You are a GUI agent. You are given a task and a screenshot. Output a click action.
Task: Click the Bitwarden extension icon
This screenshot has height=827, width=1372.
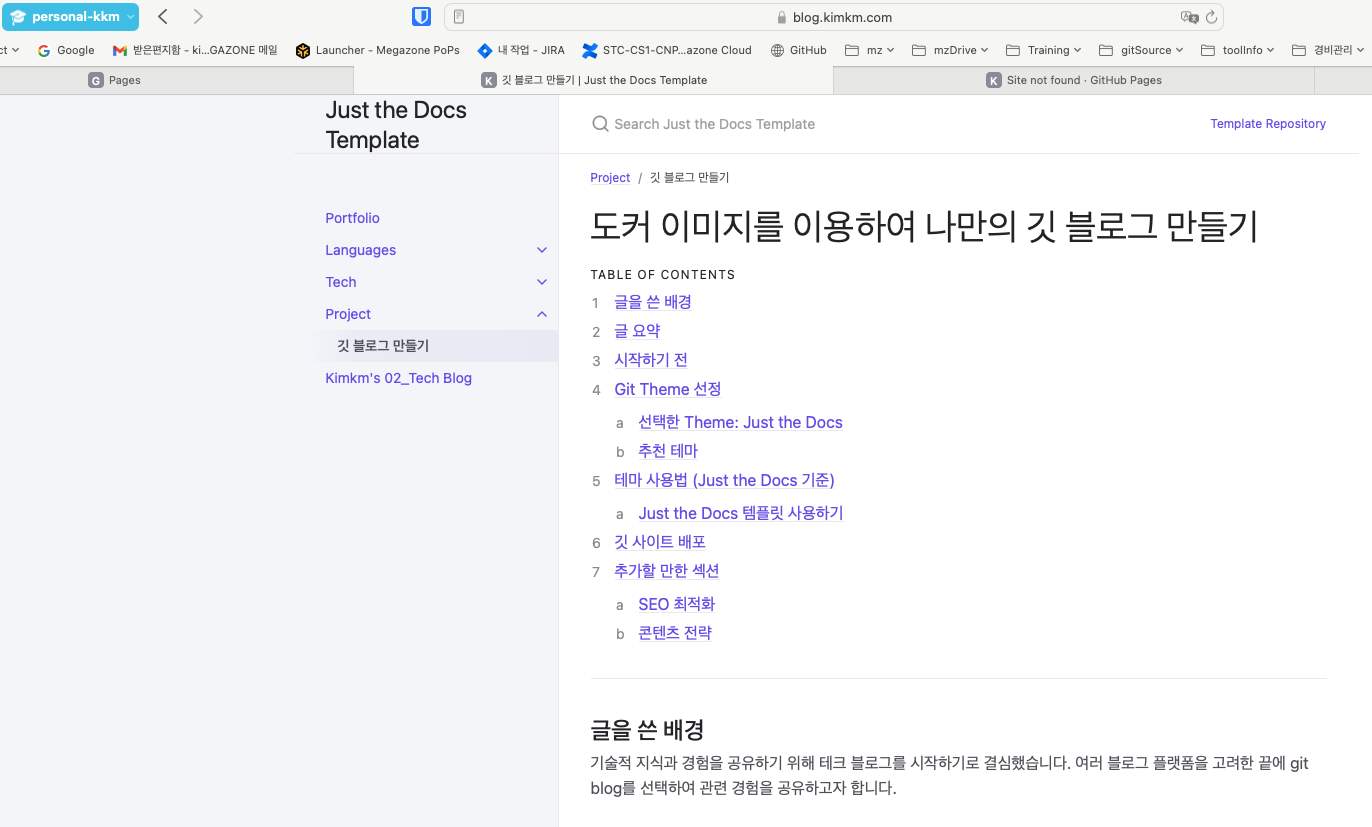click(421, 17)
